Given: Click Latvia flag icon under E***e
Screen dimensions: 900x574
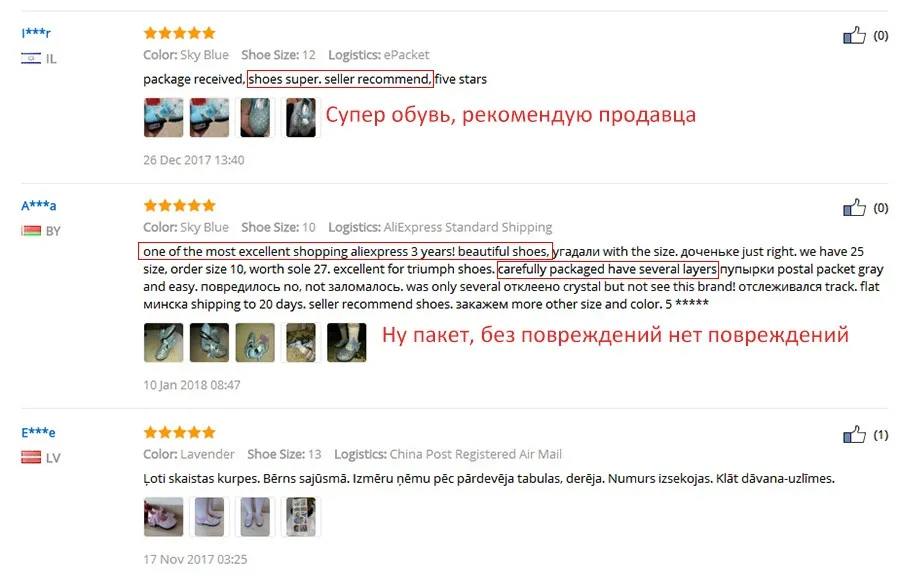Looking at the screenshot, I should point(31,457).
